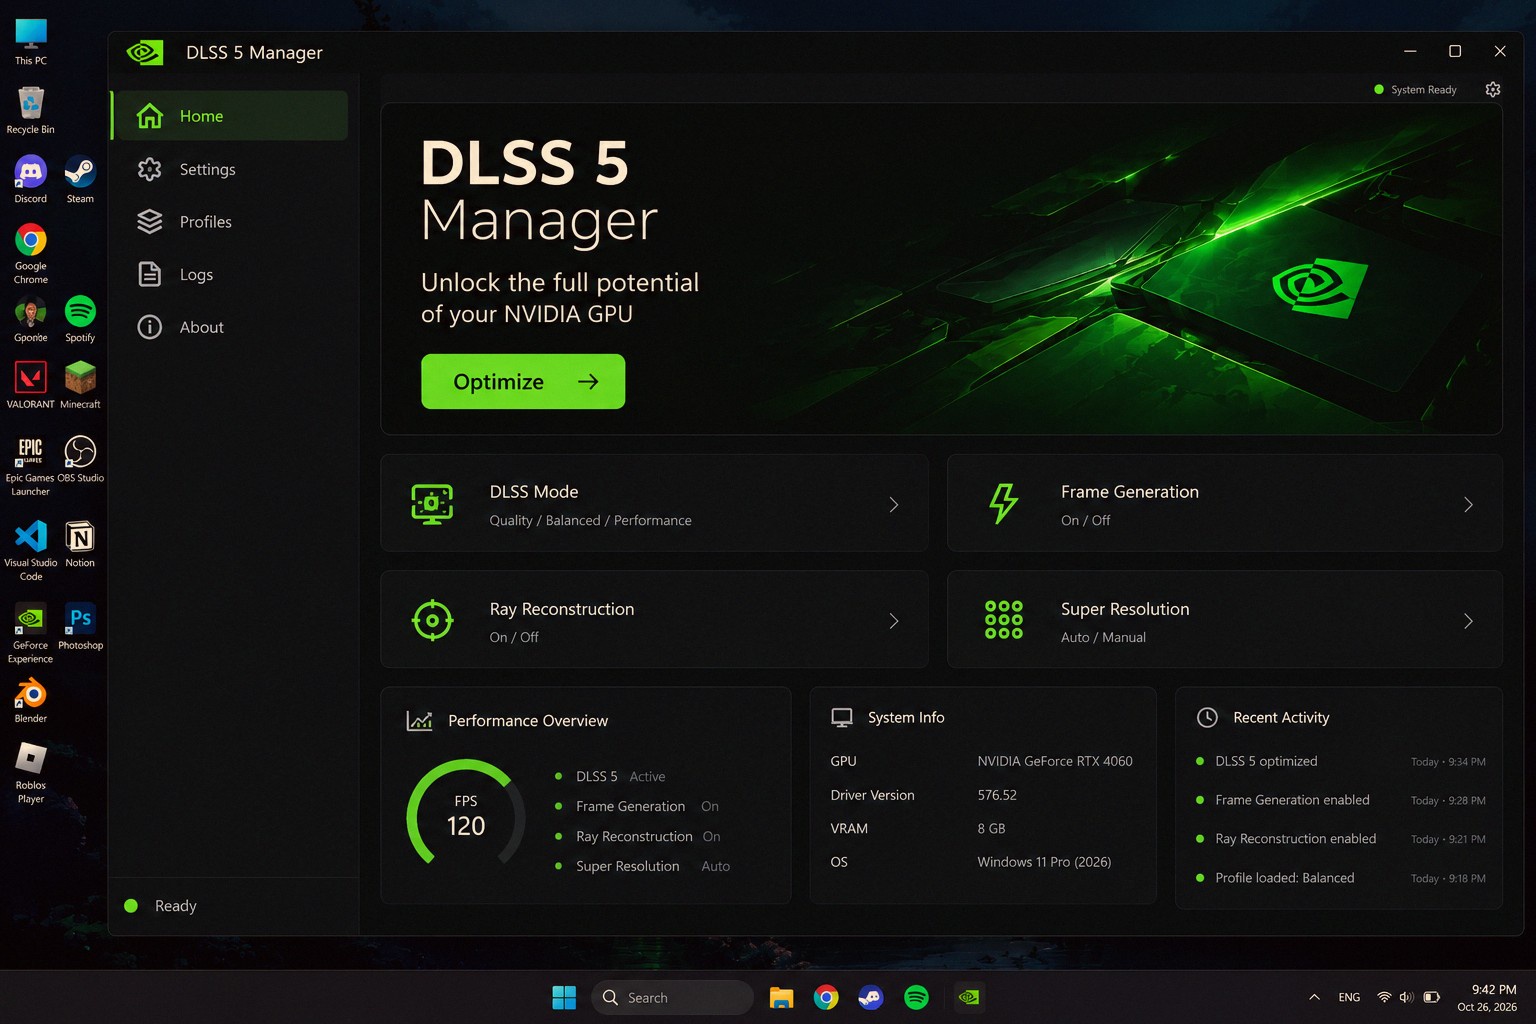Click the 'NVIDIA GeForce RTX 4060' GPU value

1055,761
